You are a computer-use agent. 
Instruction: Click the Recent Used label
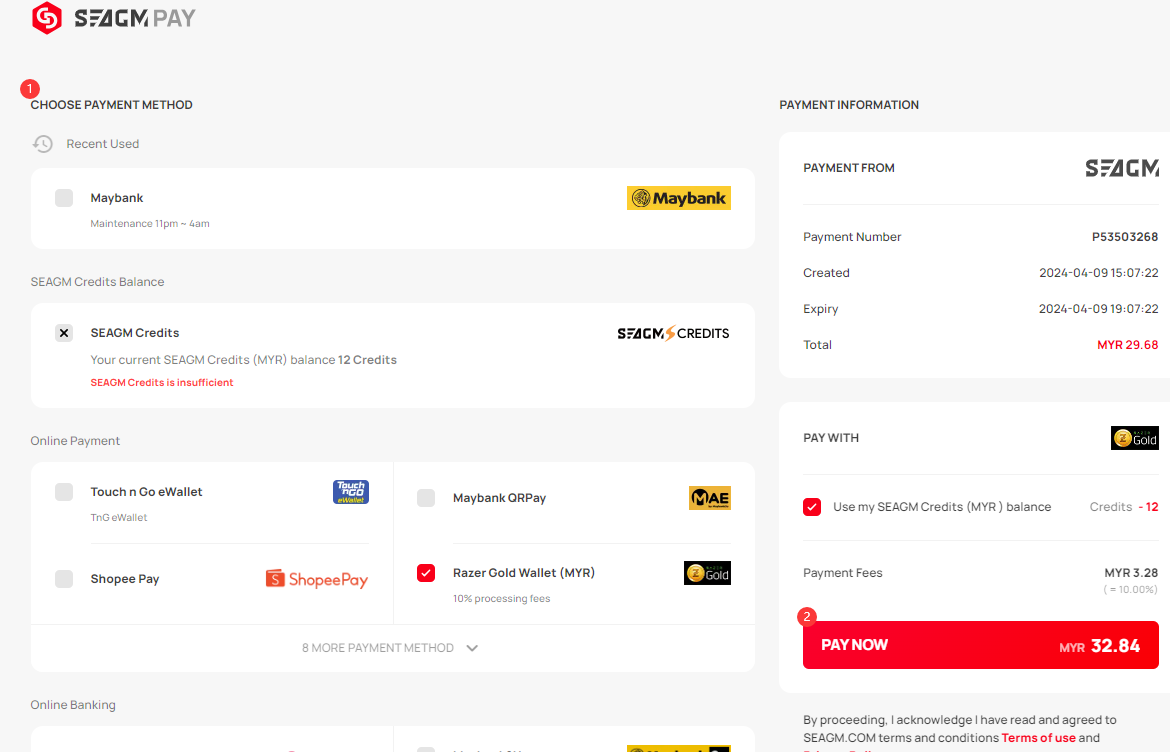point(103,144)
